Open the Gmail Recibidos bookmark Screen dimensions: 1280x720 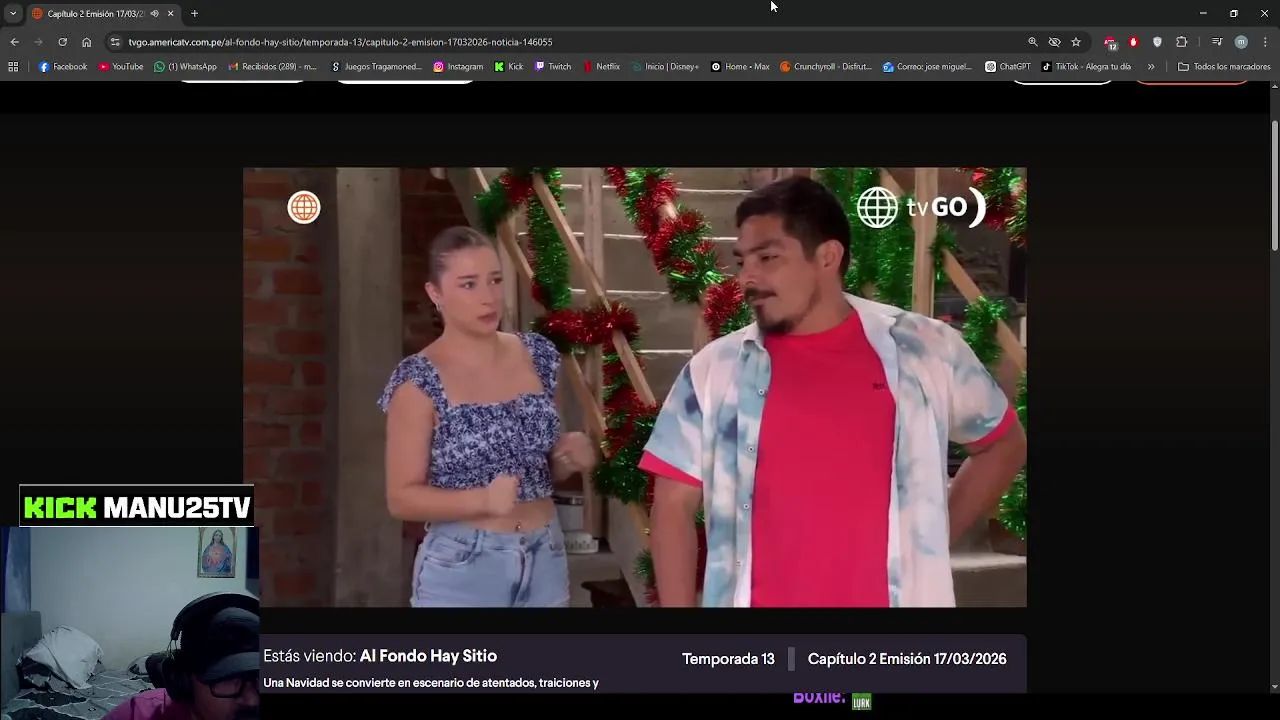[272, 67]
